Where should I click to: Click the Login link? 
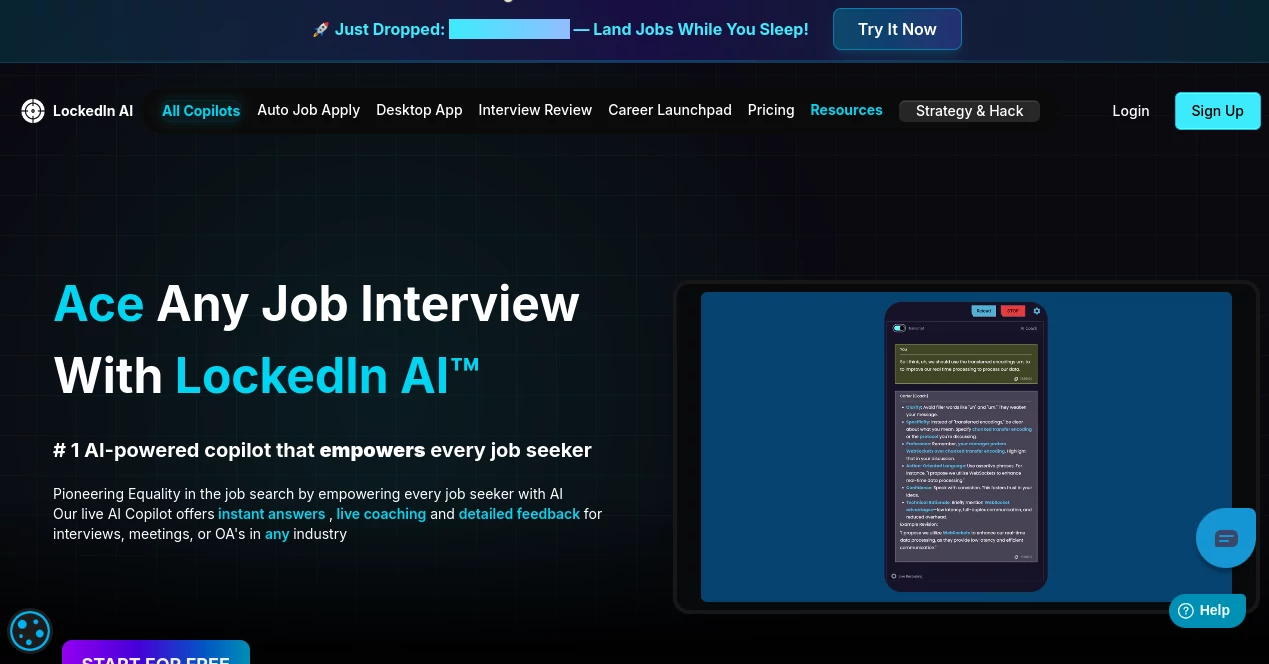click(x=1131, y=111)
